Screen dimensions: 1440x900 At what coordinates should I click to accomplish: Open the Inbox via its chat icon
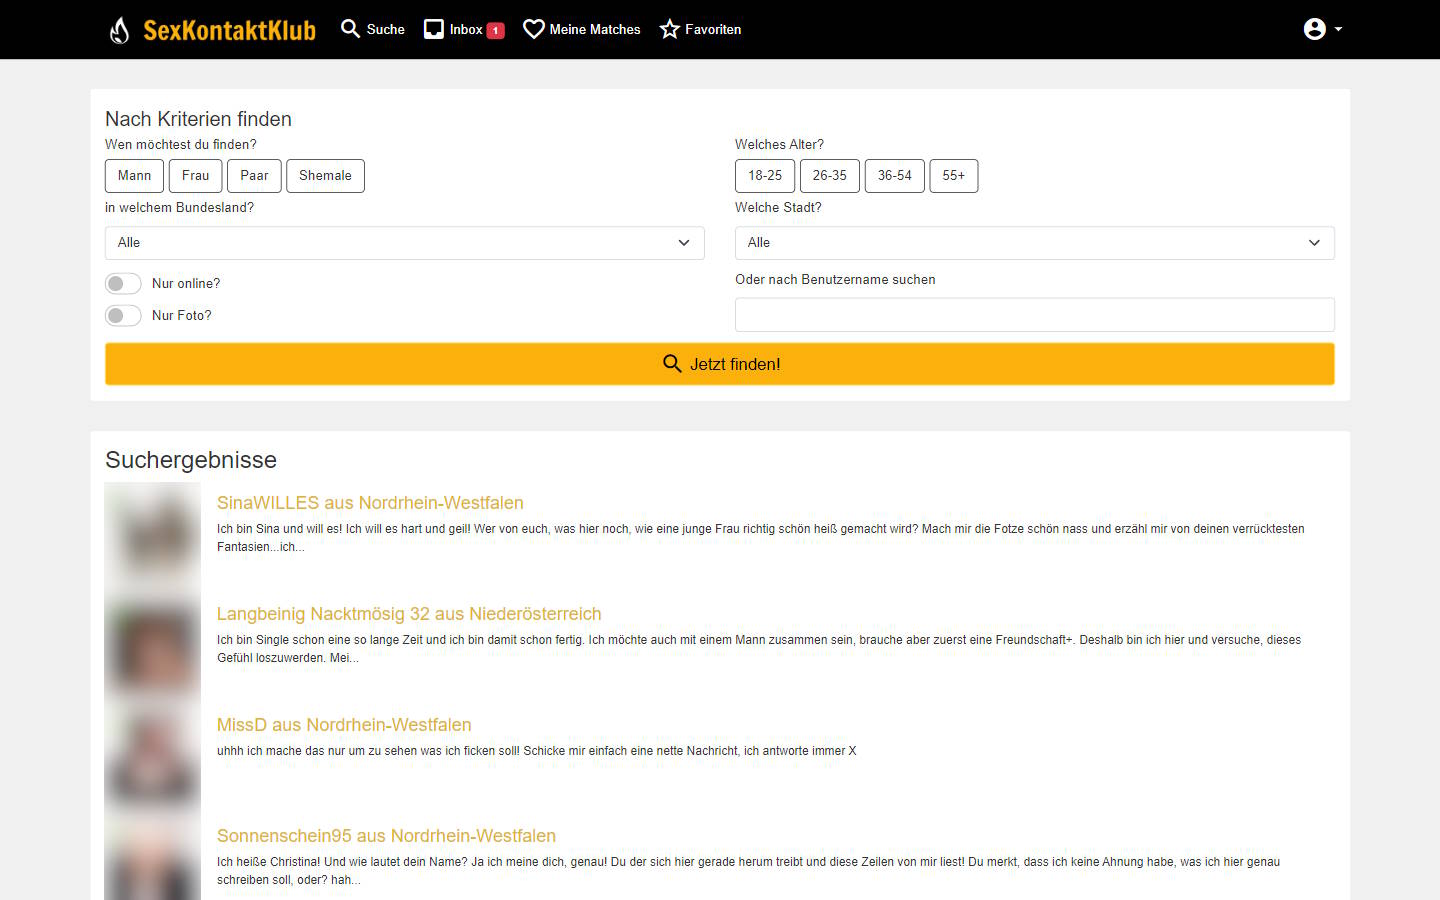(x=434, y=29)
